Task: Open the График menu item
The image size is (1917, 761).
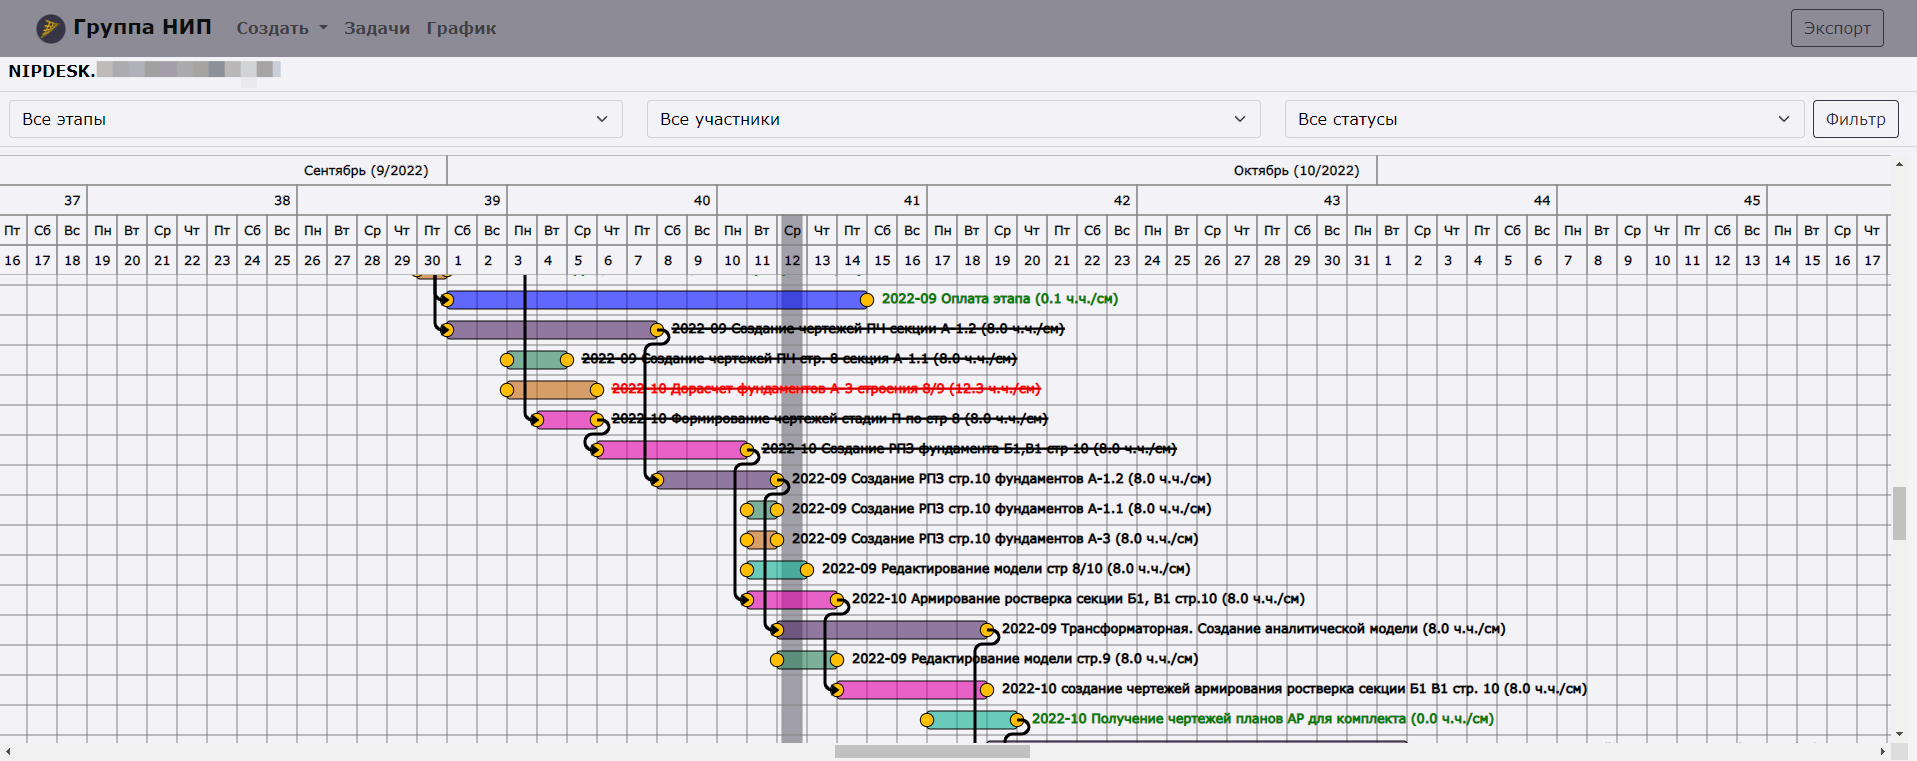Action: point(461,28)
